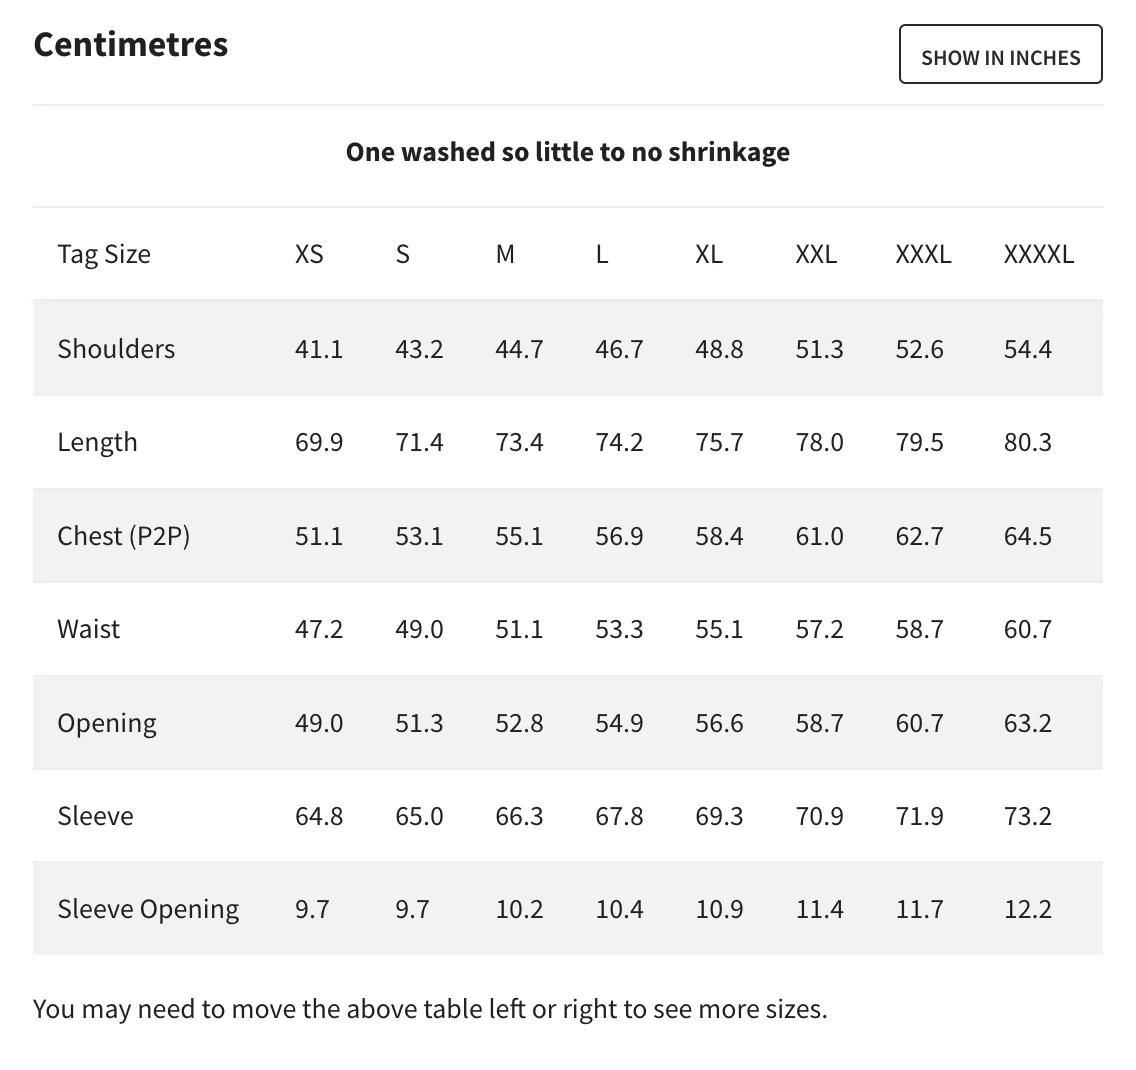Click the Tag Size header cell
1136x1070 pixels.
click(x=104, y=254)
